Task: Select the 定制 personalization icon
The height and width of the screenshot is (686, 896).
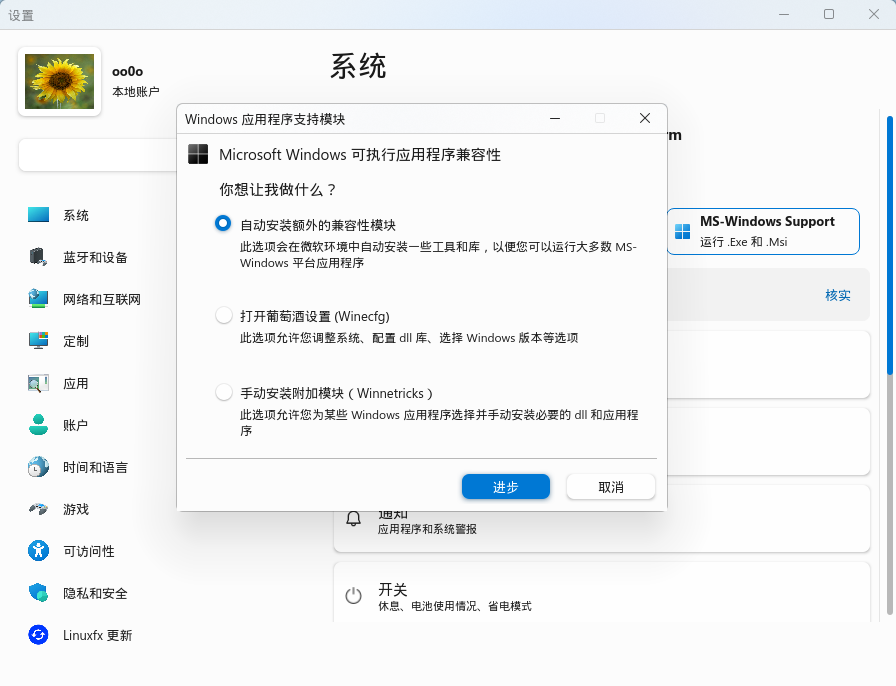Action: coord(38,341)
